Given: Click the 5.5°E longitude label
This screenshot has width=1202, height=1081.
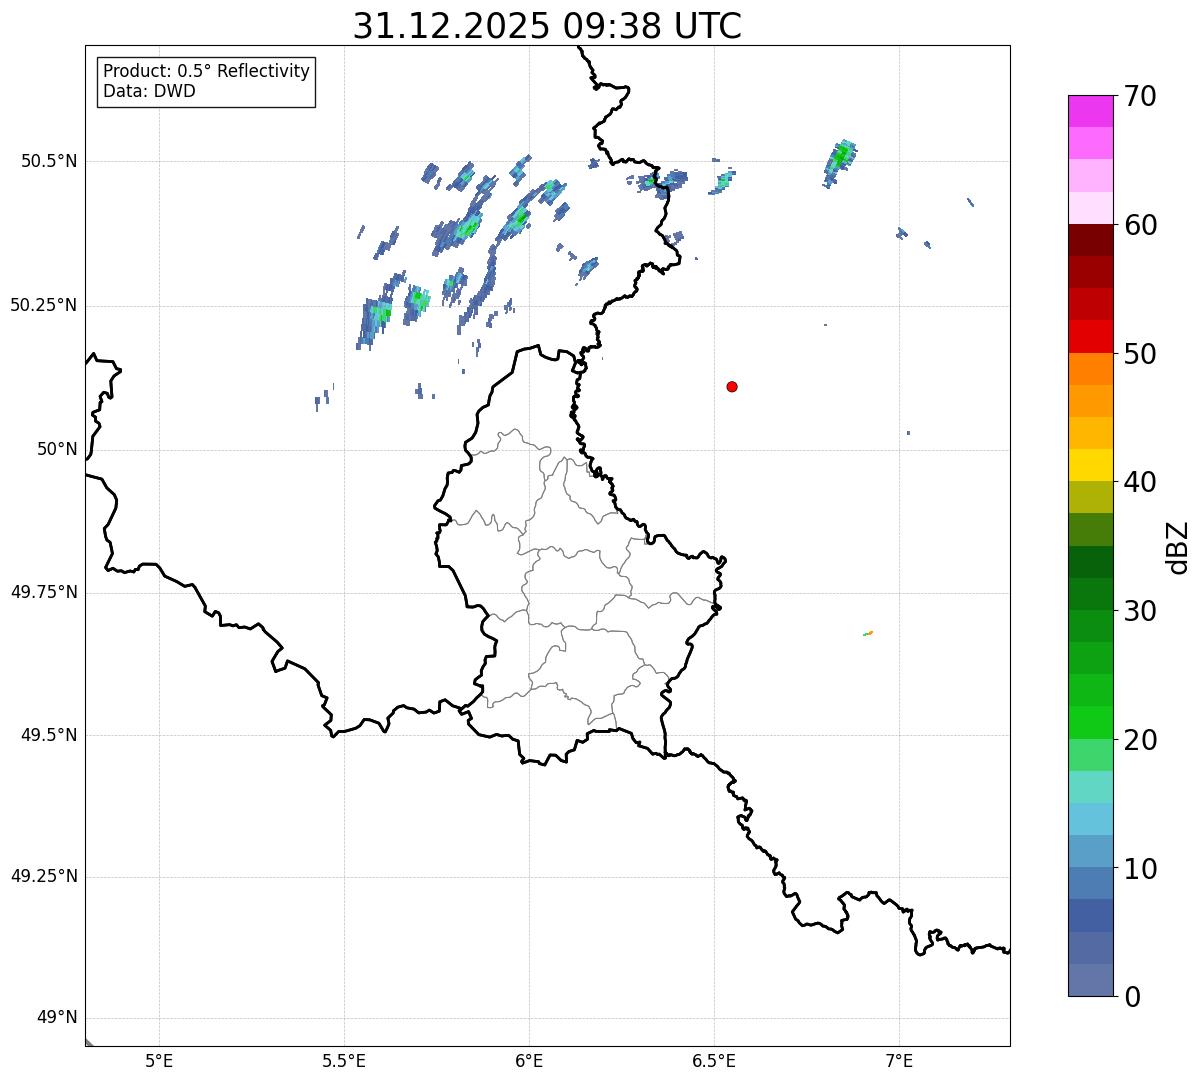Looking at the screenshot, I should (344, 1060).
